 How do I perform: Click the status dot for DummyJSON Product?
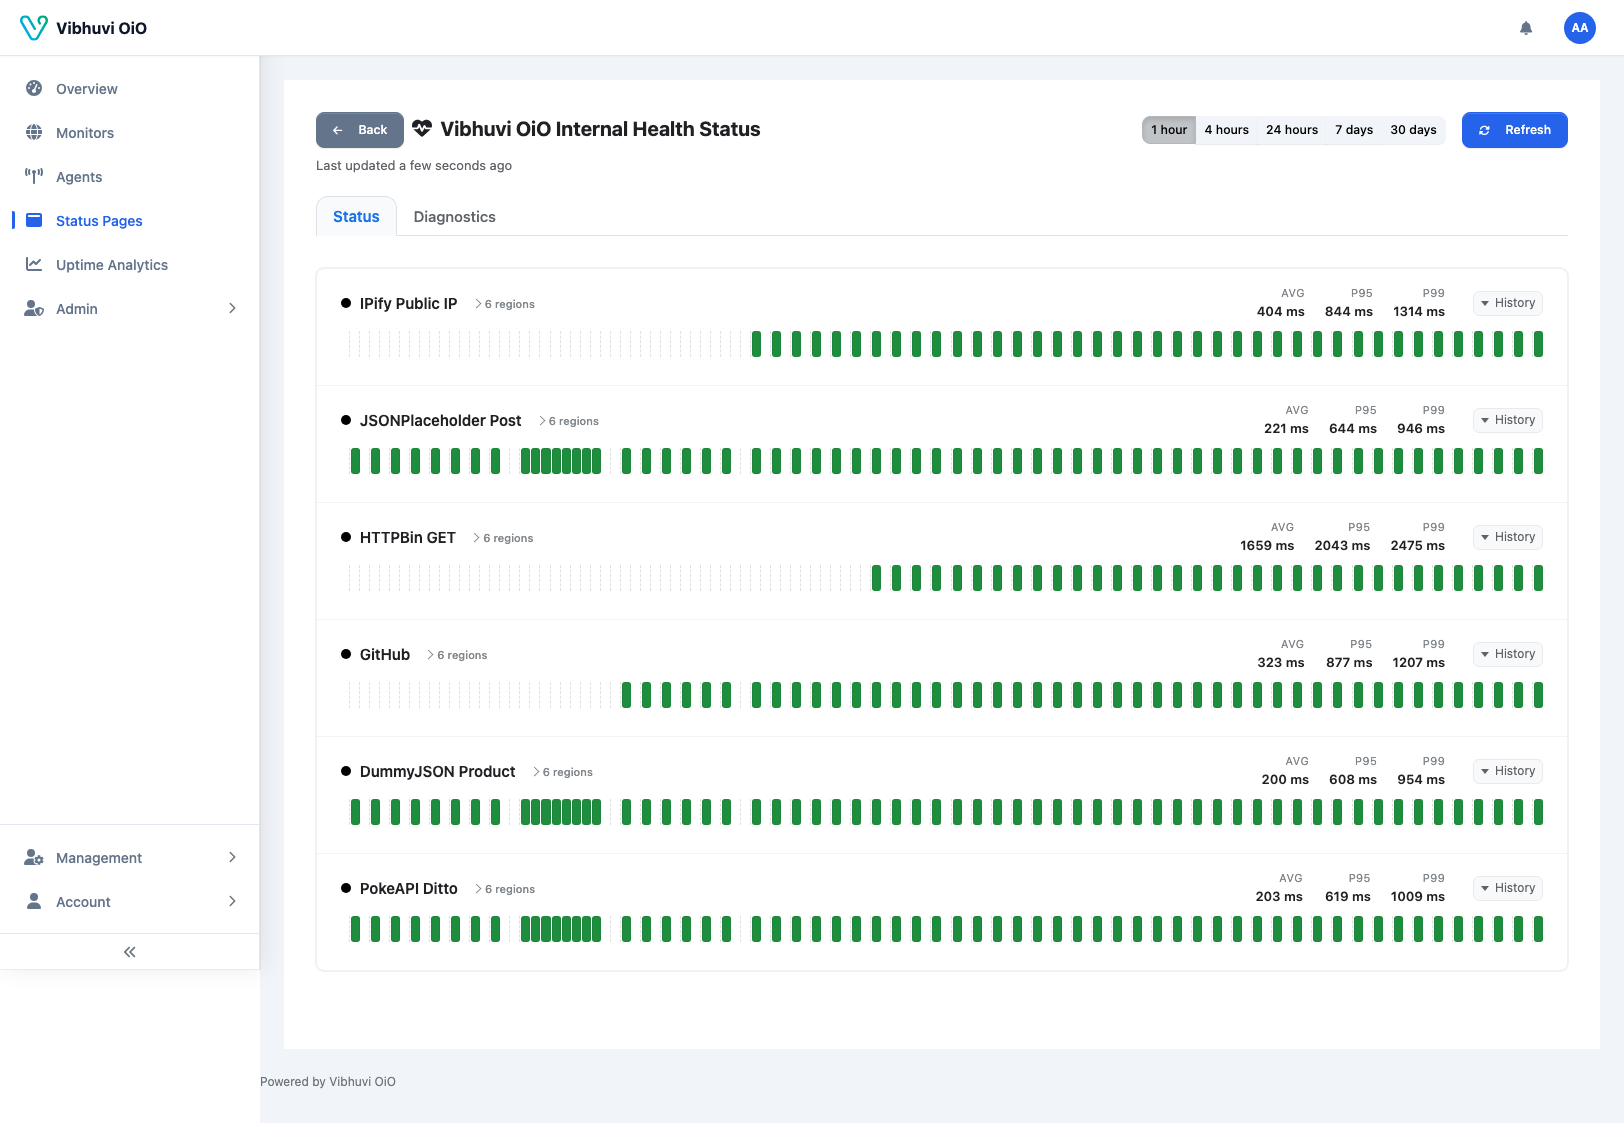click(x=346, y=771)
